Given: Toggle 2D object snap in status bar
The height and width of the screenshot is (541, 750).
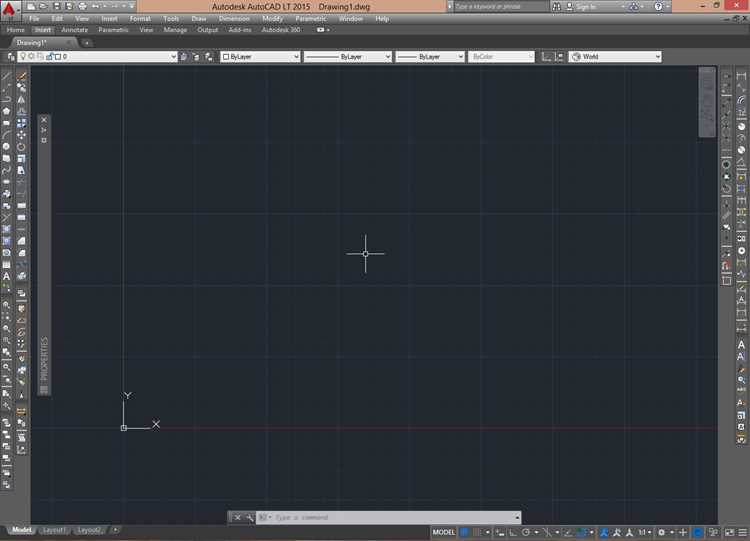Looking at the screenshot, I should point(582,532).
